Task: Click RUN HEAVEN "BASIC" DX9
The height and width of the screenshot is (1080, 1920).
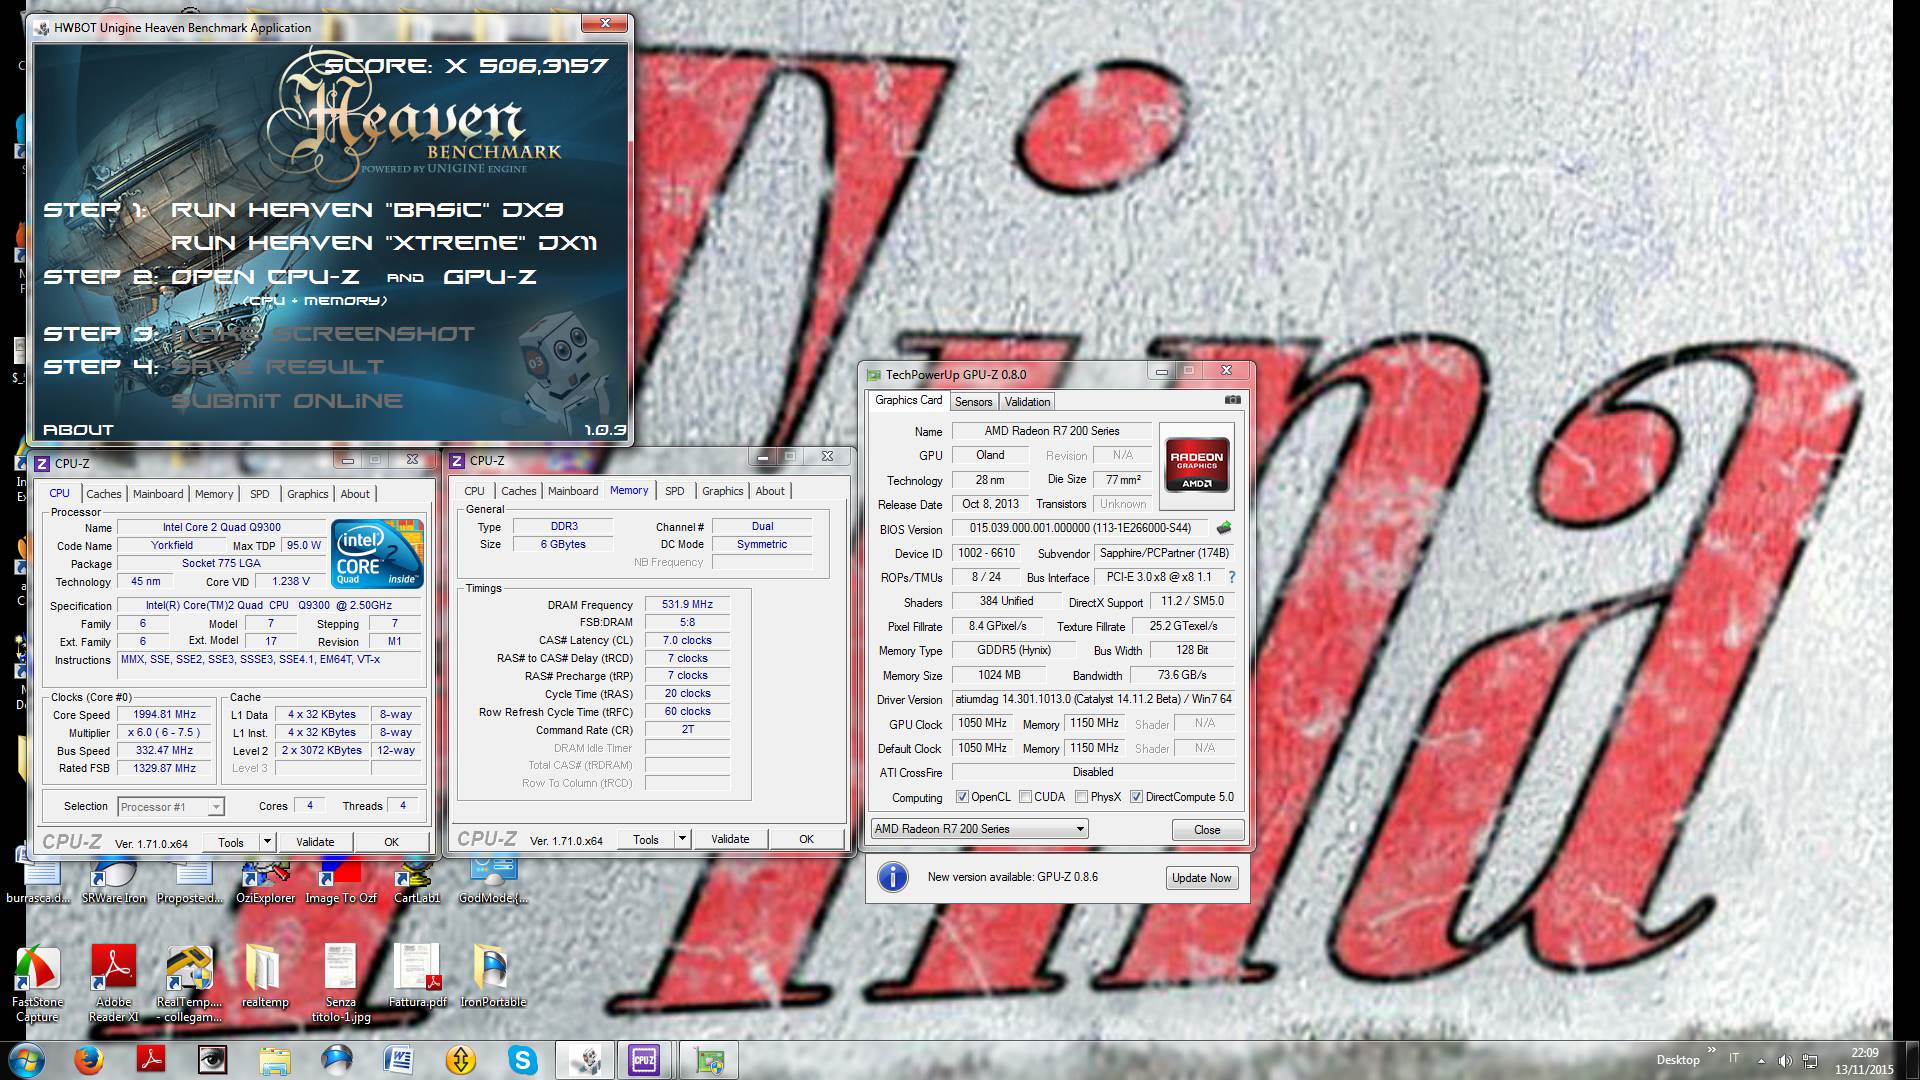Action: pyautogui.click(x=367, y=210)
